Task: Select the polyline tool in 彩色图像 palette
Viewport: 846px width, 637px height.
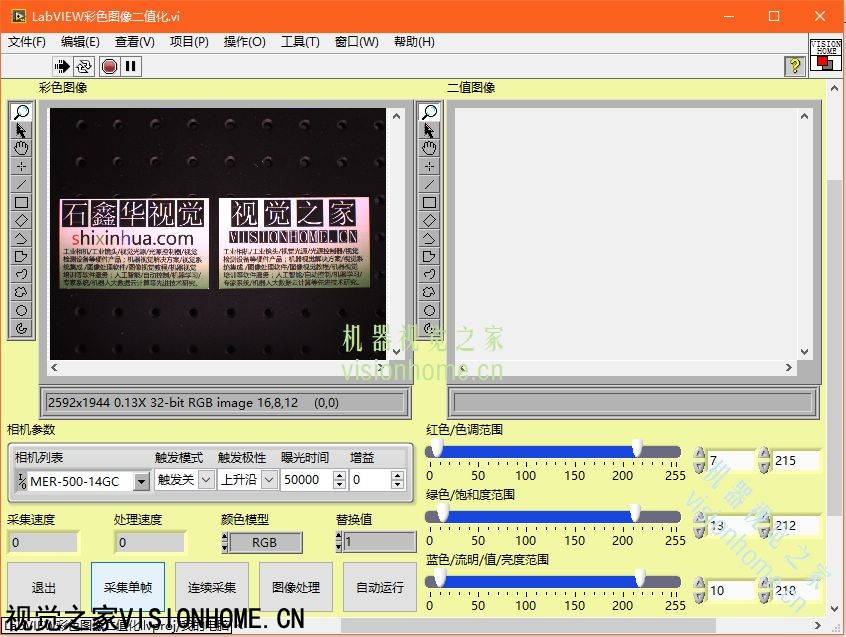Action: click(x=22, y=238)
